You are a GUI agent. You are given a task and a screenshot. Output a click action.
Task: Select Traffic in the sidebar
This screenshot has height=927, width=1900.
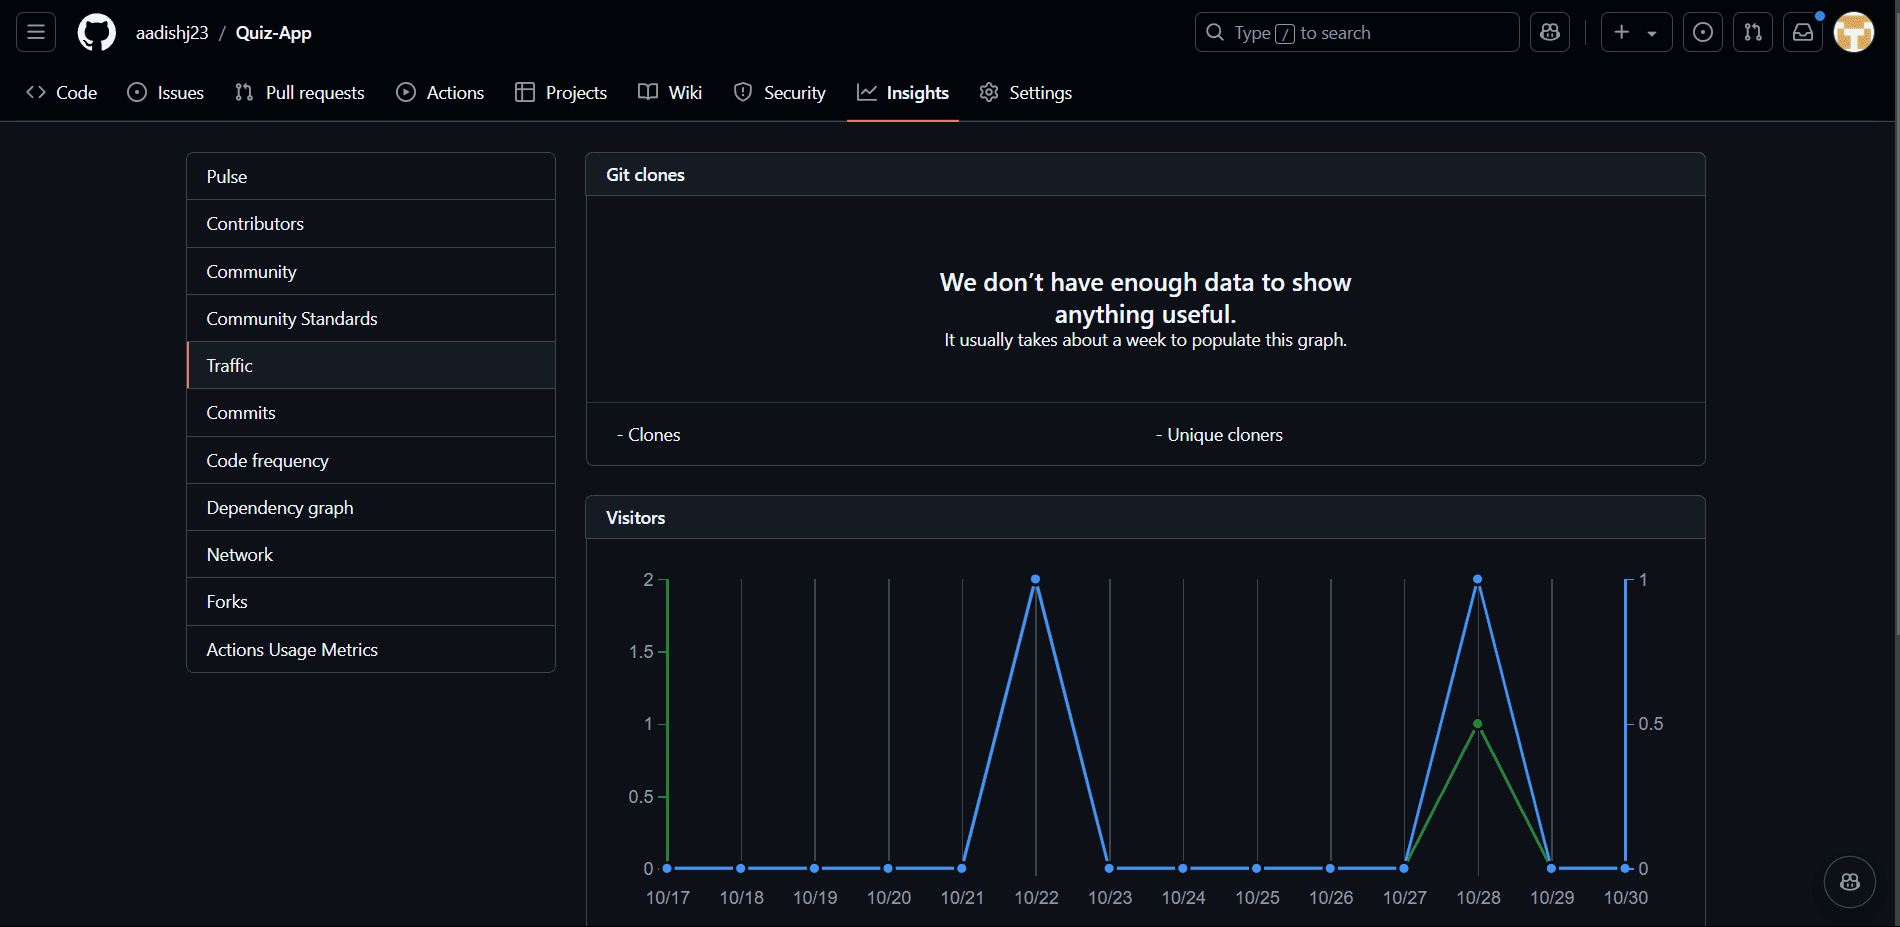pyautogui.click(x=371, y=365)
